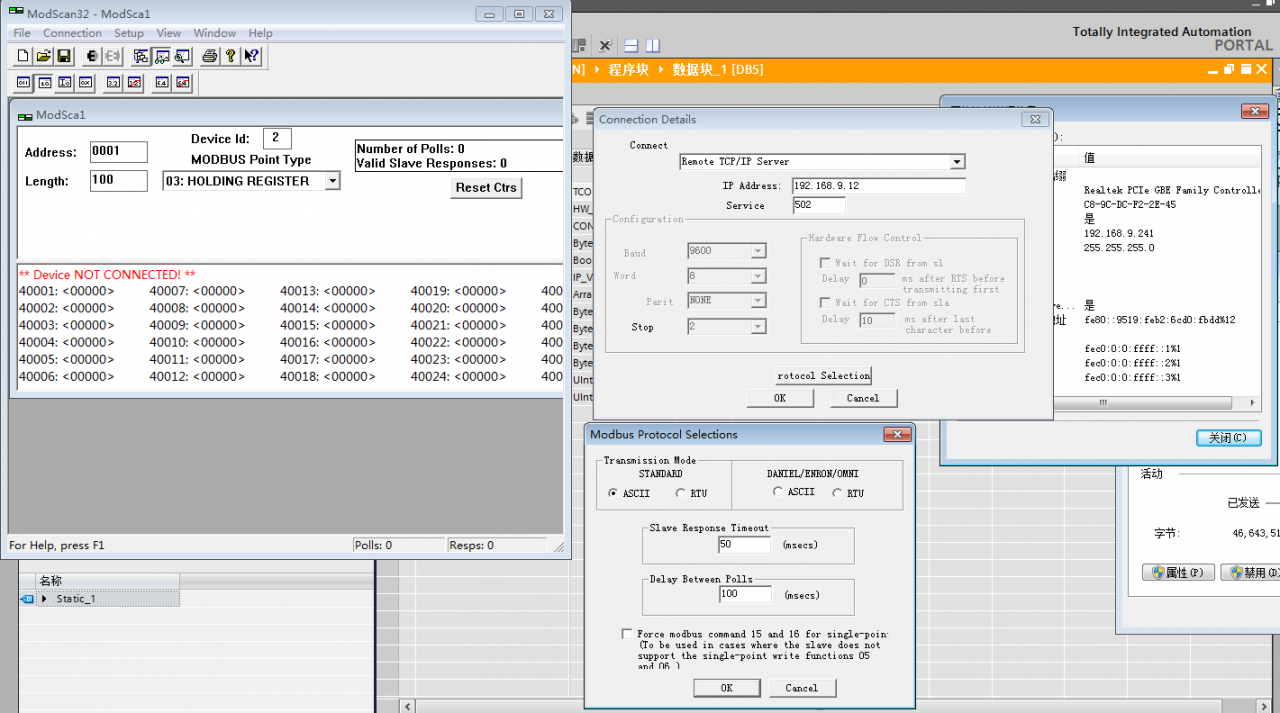Select floating point display icon

[113, 83]
